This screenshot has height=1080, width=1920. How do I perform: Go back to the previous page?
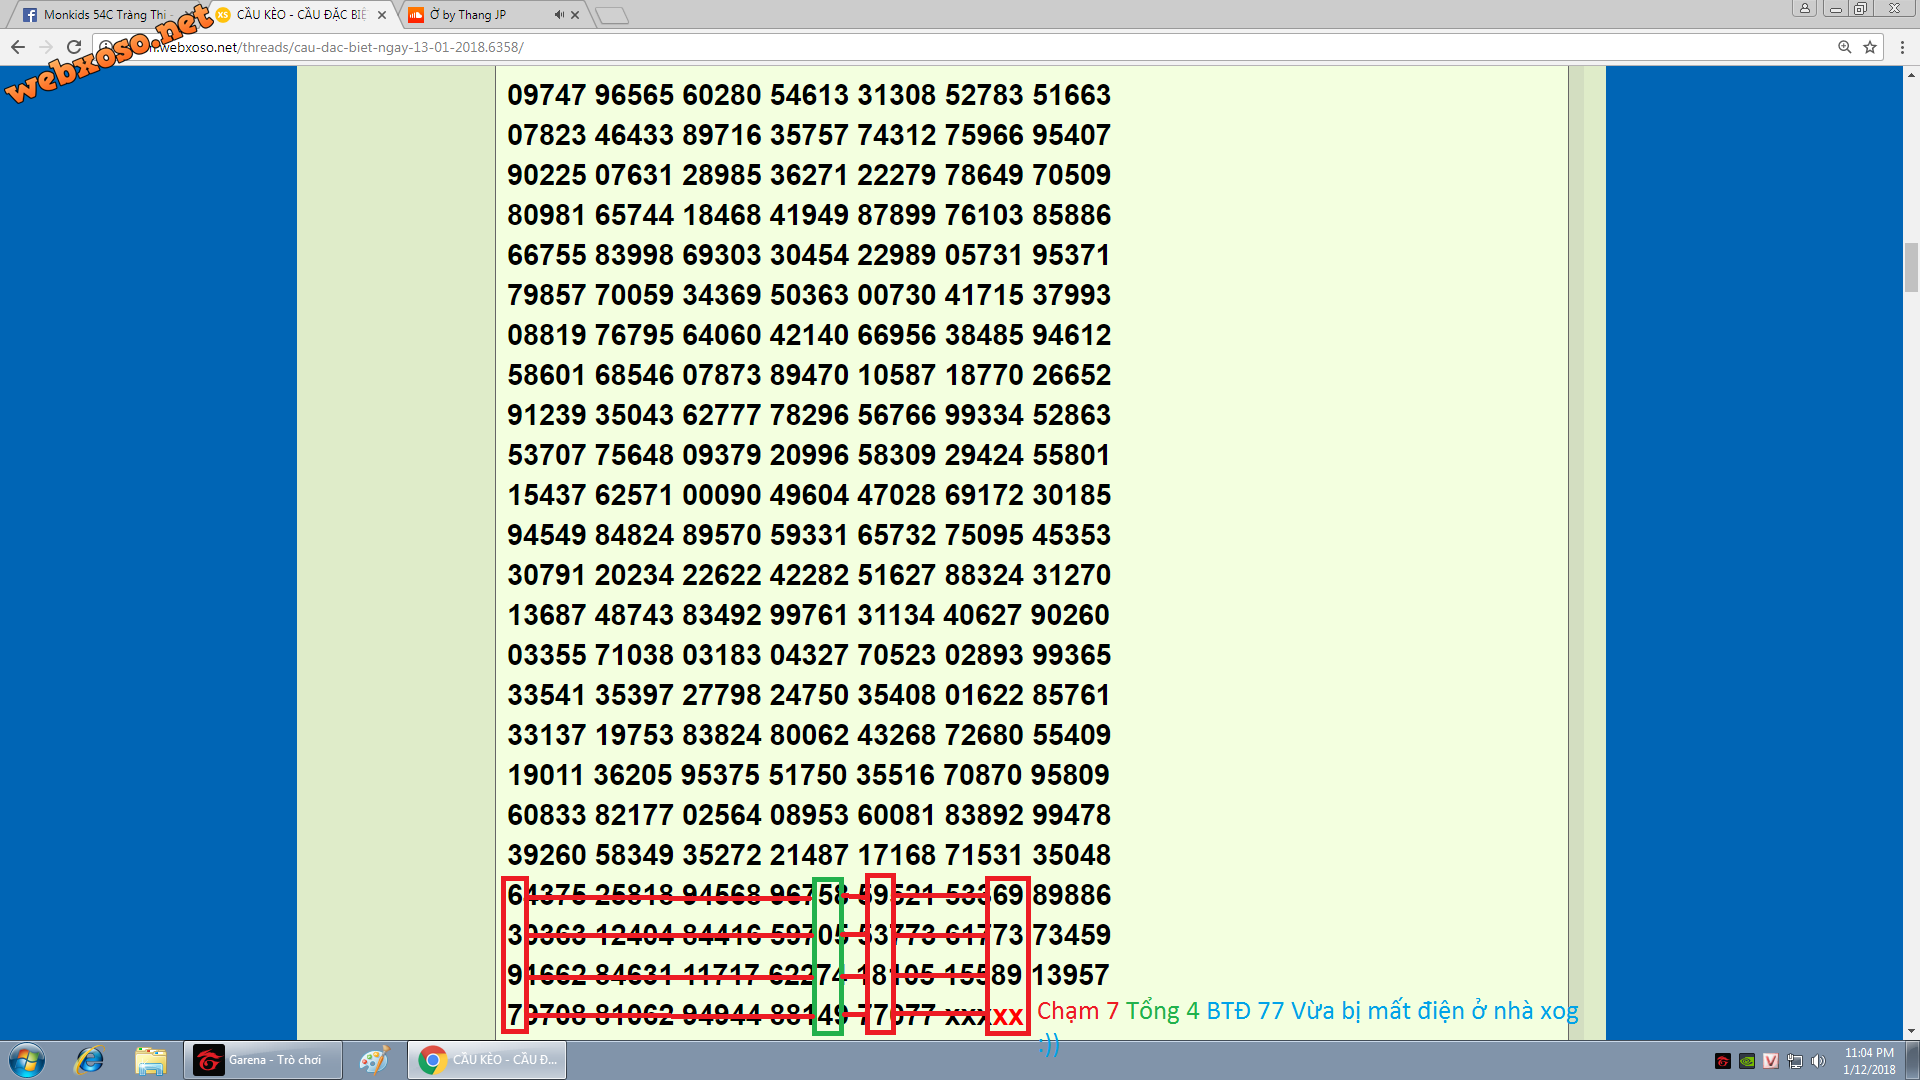click(18, 47)
